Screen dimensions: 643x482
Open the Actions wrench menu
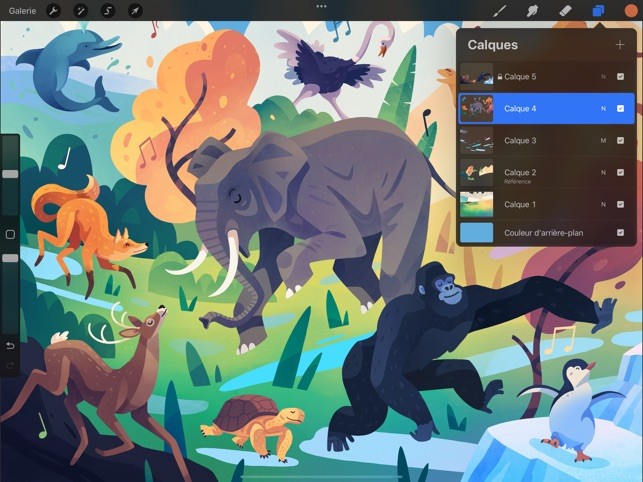point(53,11)
